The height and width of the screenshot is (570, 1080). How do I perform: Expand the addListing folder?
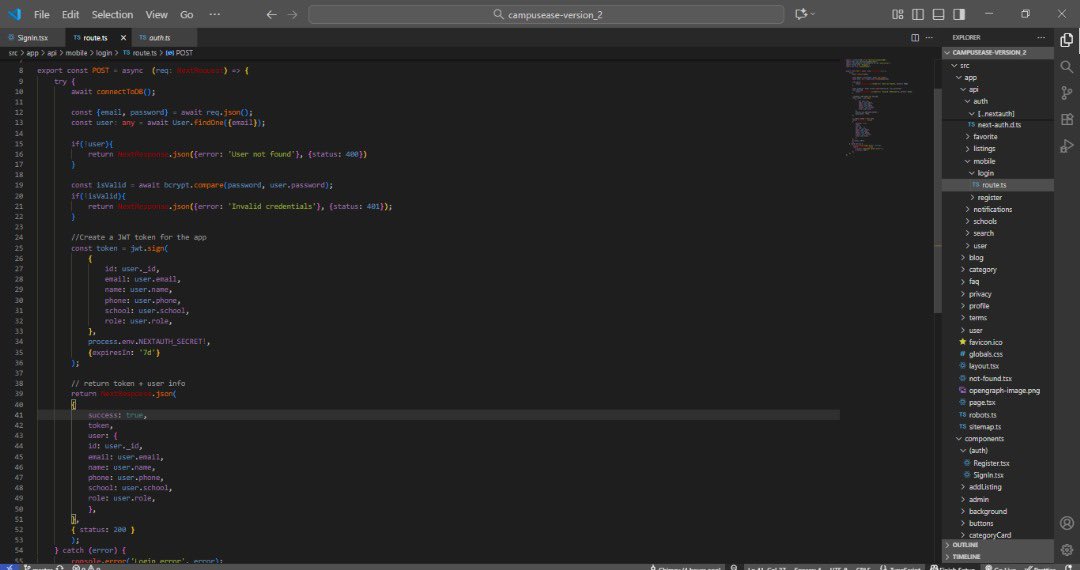(998, 487)
